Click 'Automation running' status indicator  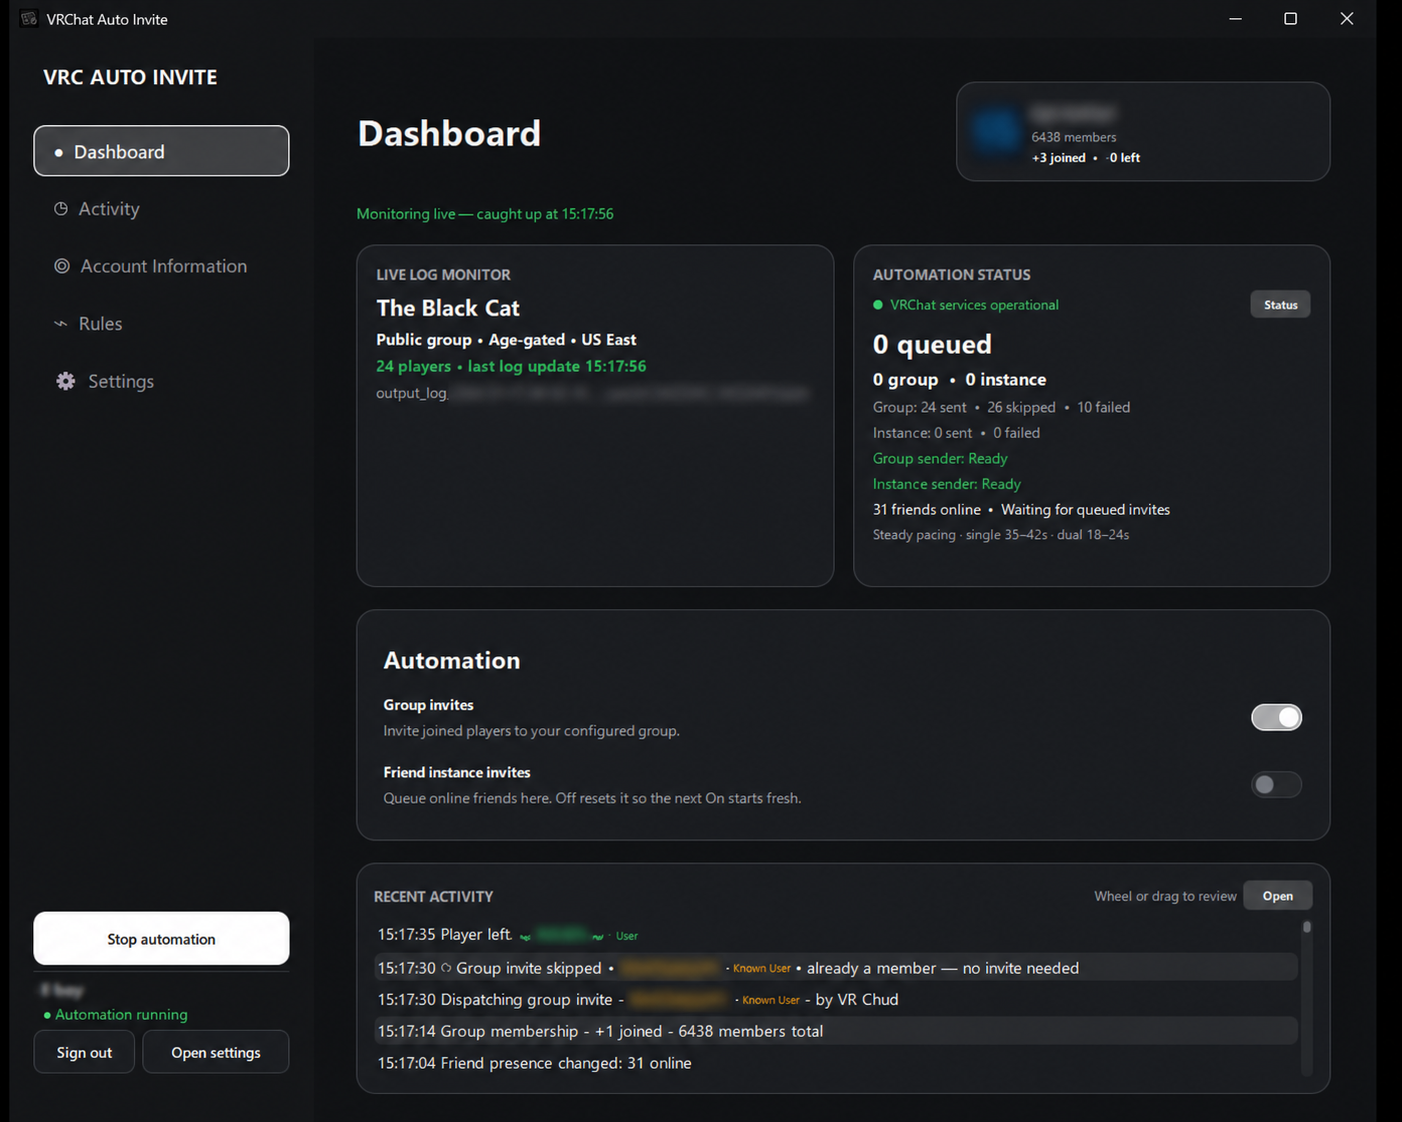pyautogui.click(x=115, y=1014)
